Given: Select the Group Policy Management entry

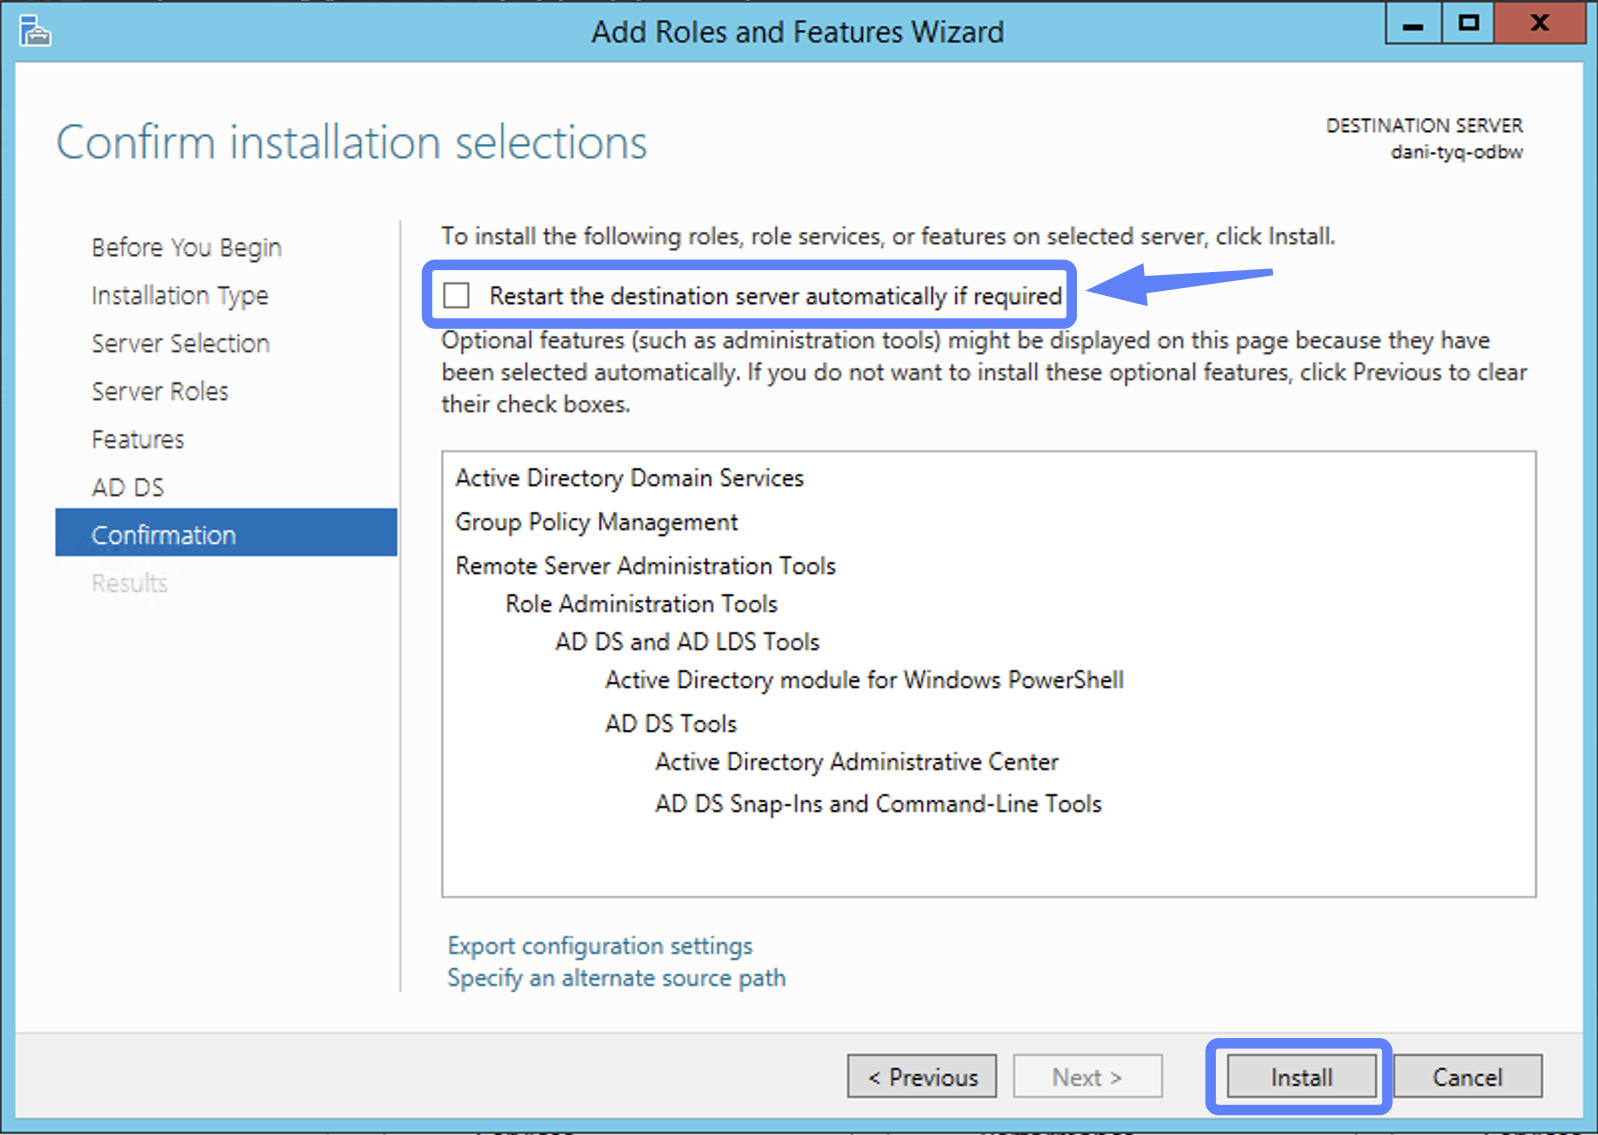Looking at the screenshot, I should 596,522.
